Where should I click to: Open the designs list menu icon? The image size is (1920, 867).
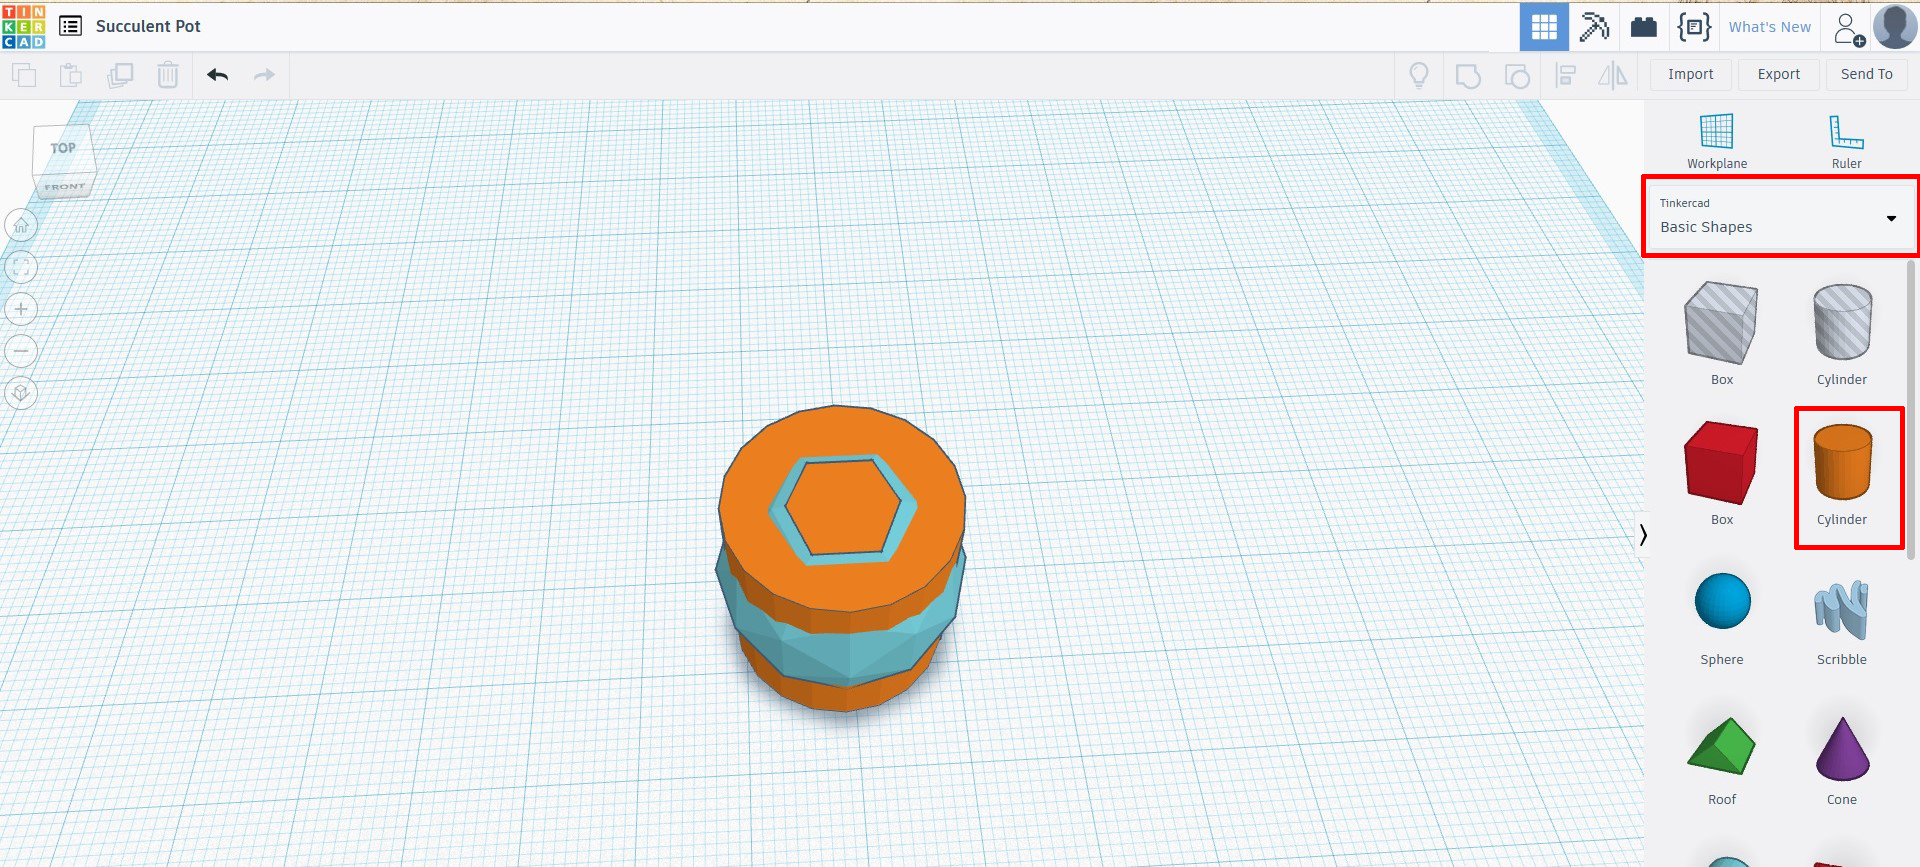tap(70, 26)
